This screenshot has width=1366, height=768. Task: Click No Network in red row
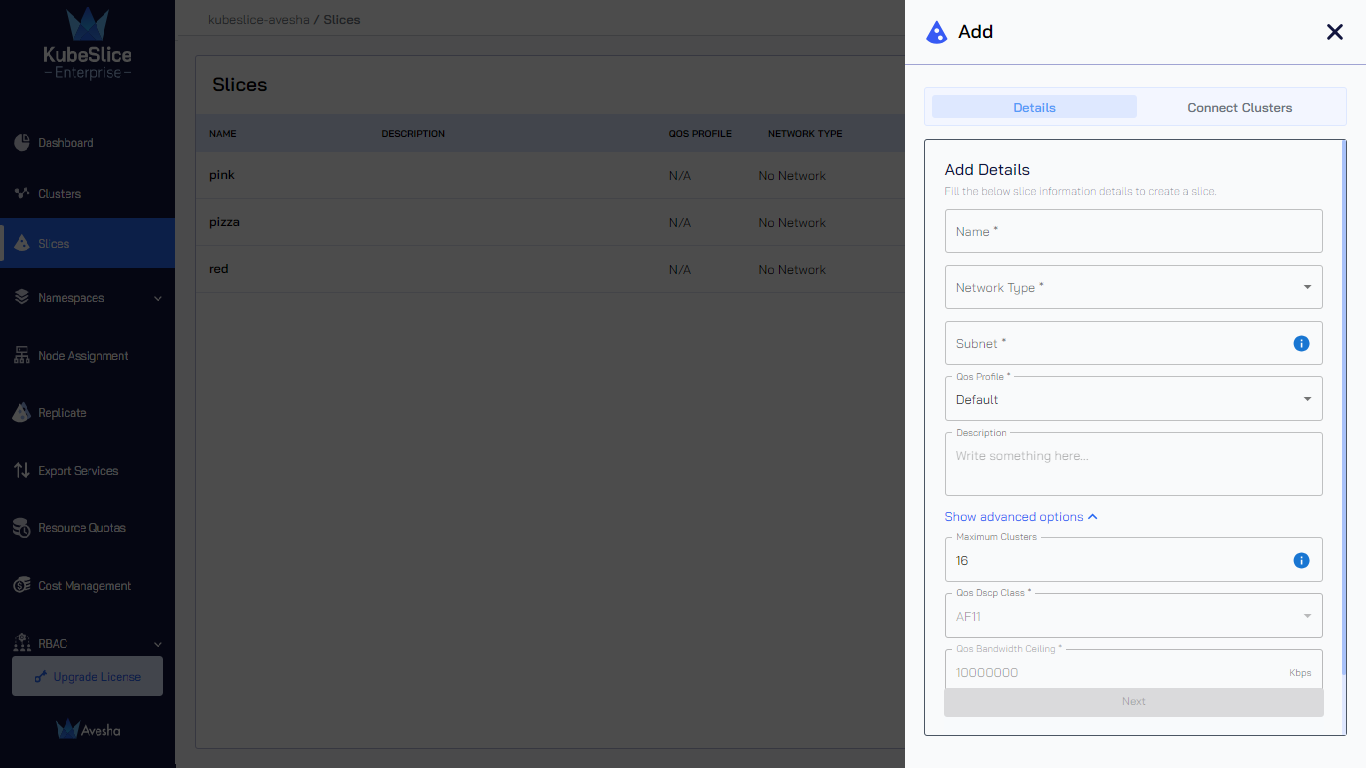[792, 270]
